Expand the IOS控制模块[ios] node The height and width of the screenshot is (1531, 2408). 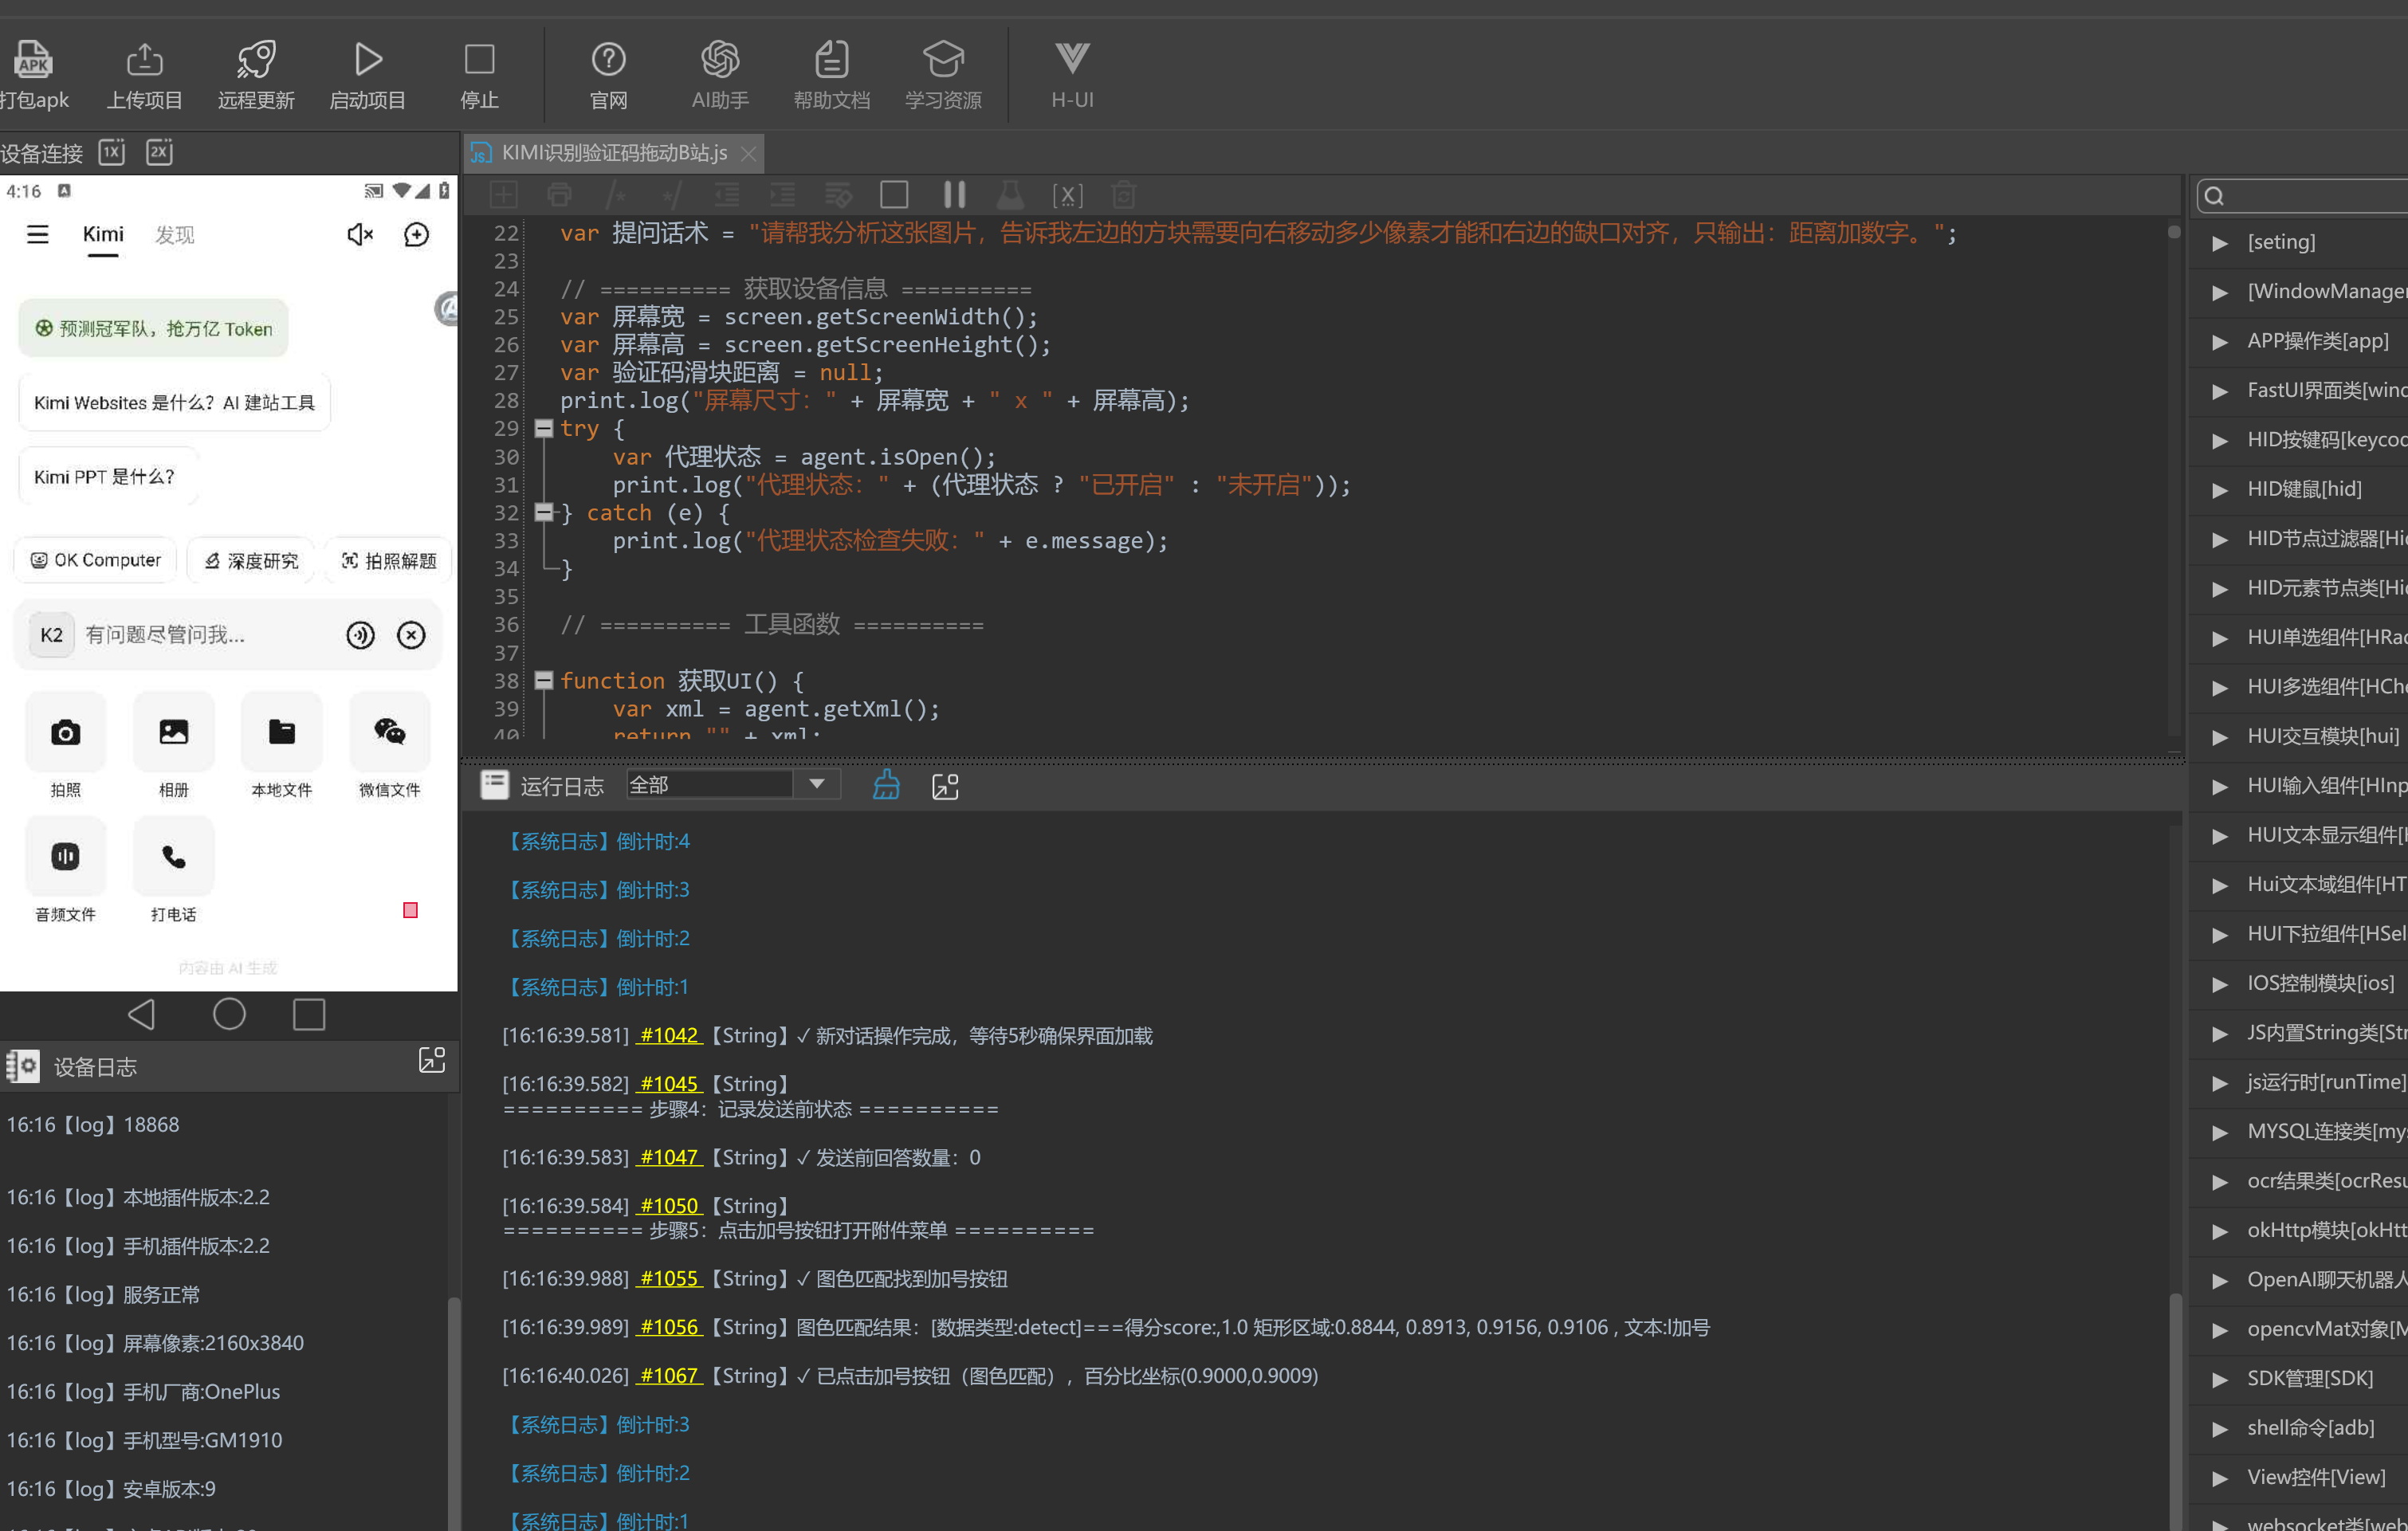coord(2219,984)
